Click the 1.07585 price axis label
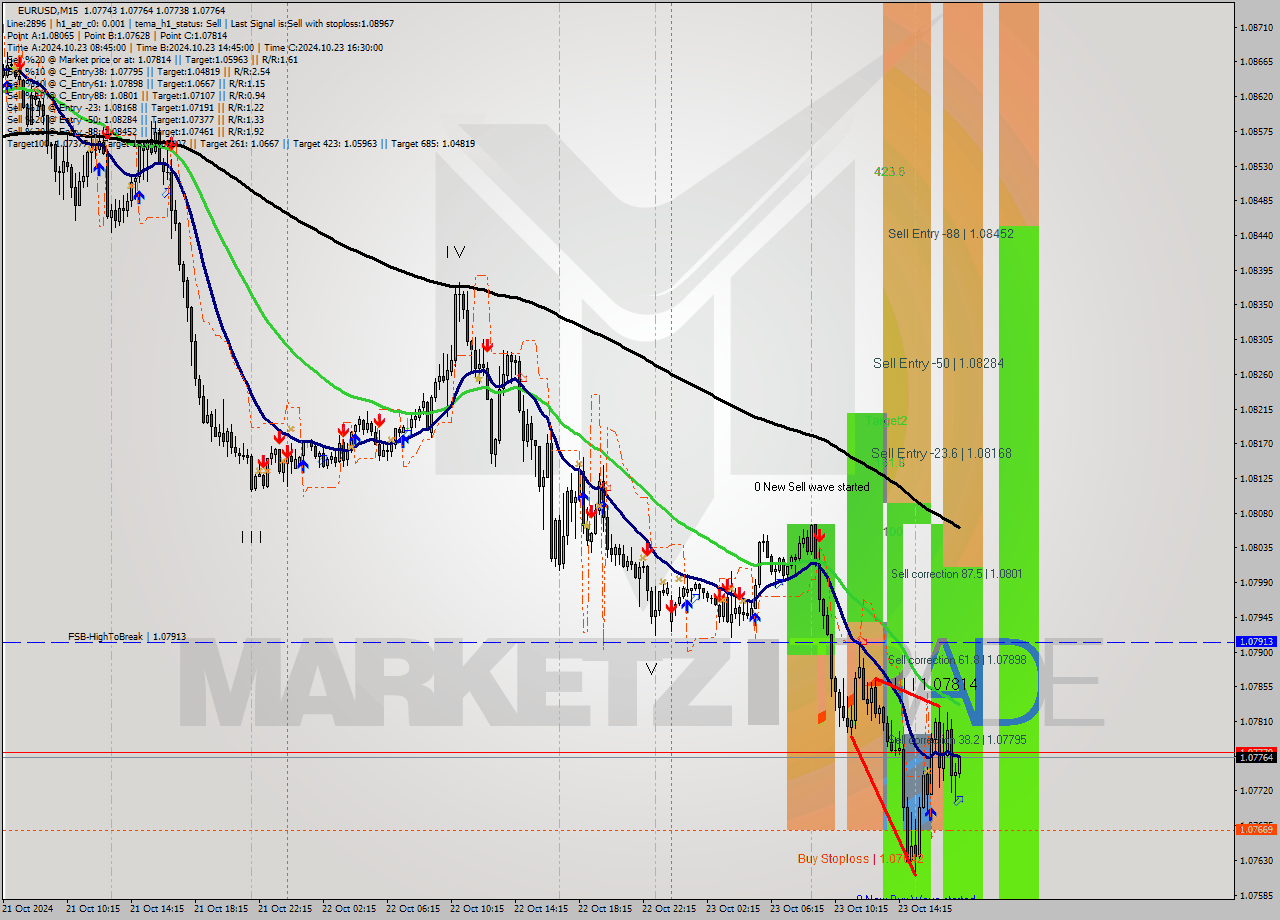This screenshot has height=920, width=1280. 1256,895
